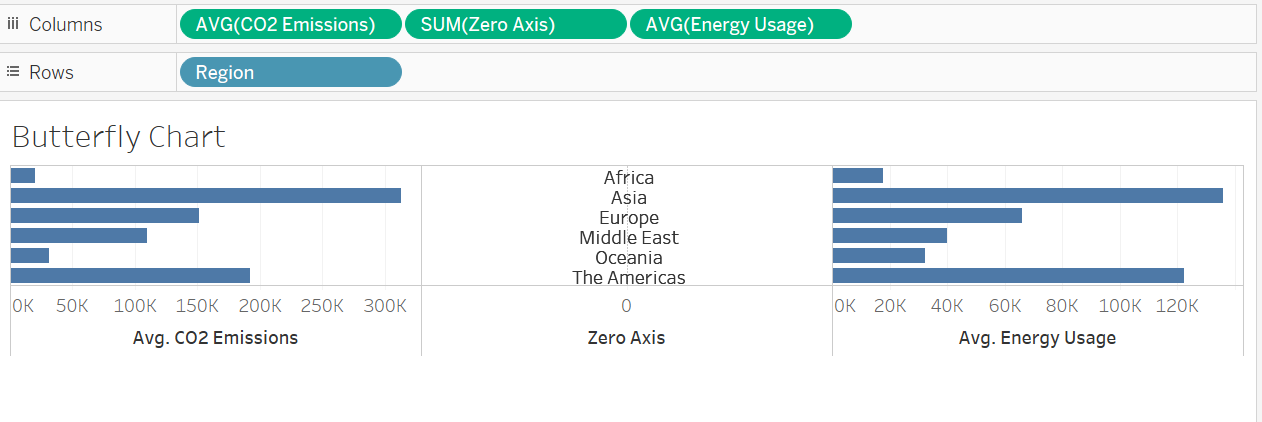The image size is (1262, 422).
Task: Select the Avg. CO2 Emissions axis title
Action: [215, 338]
